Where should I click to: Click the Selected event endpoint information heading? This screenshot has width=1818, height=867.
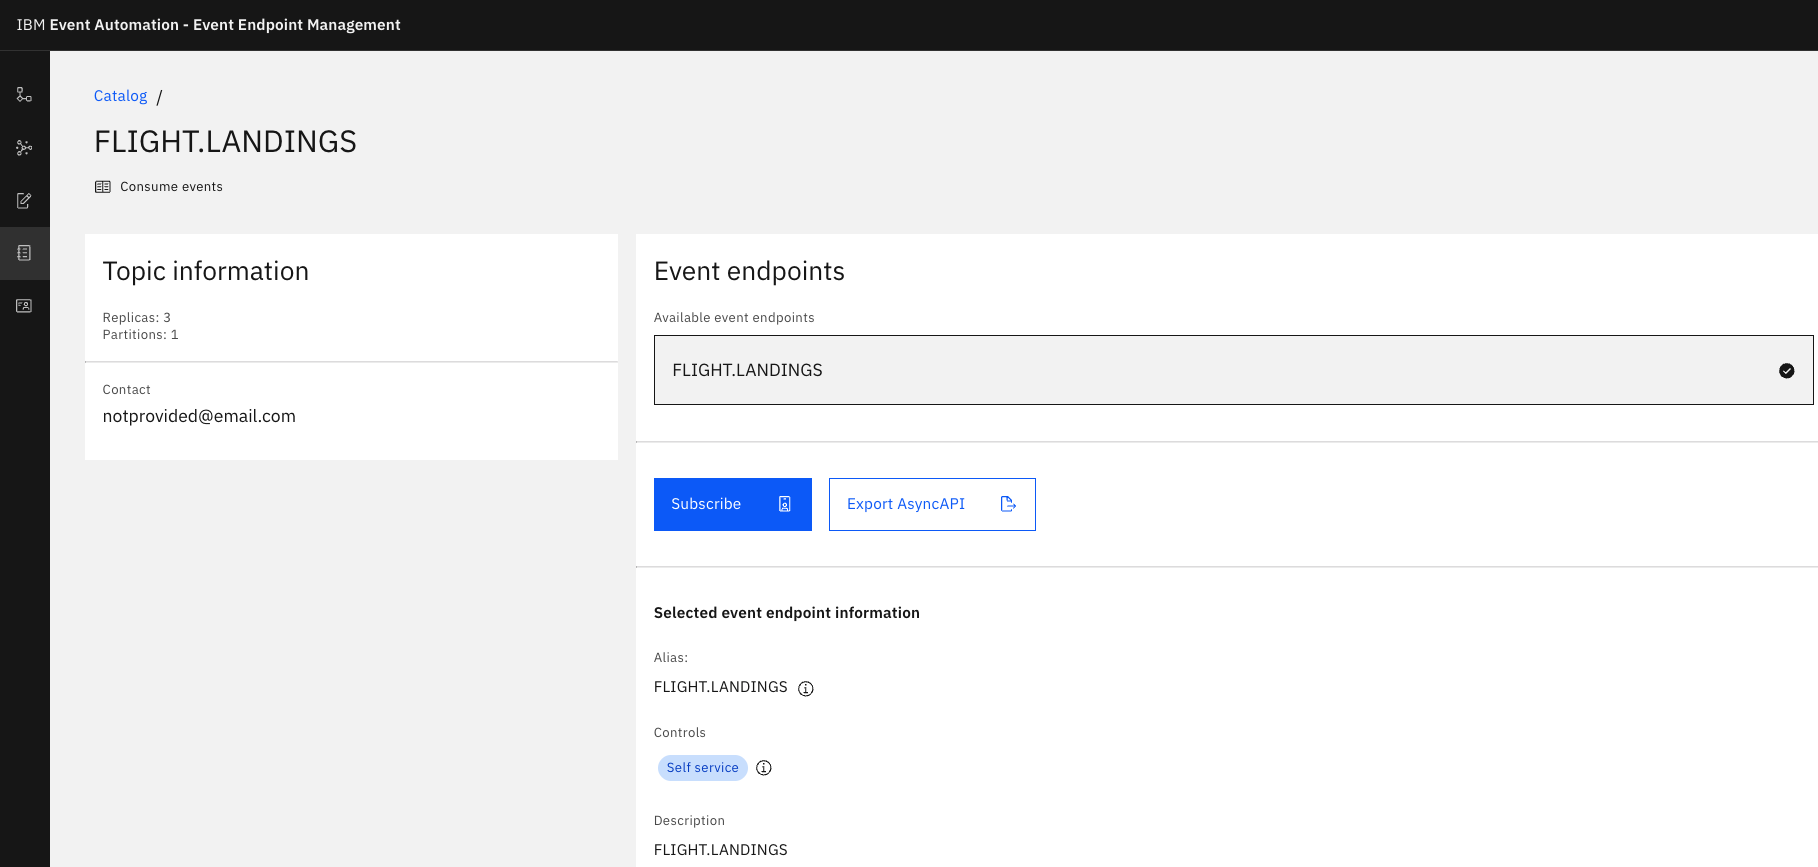pos(786,613)
